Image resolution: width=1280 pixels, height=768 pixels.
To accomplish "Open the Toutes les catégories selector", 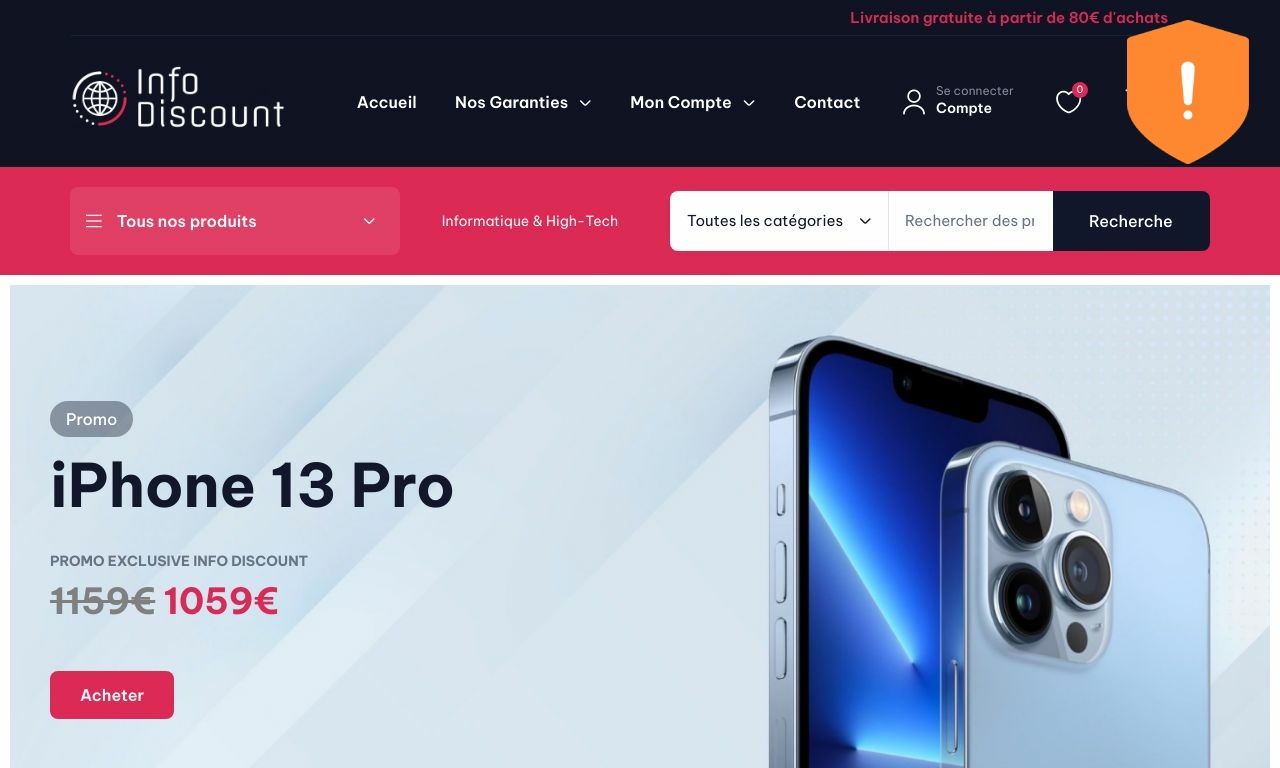I will [x=779, y=221].
